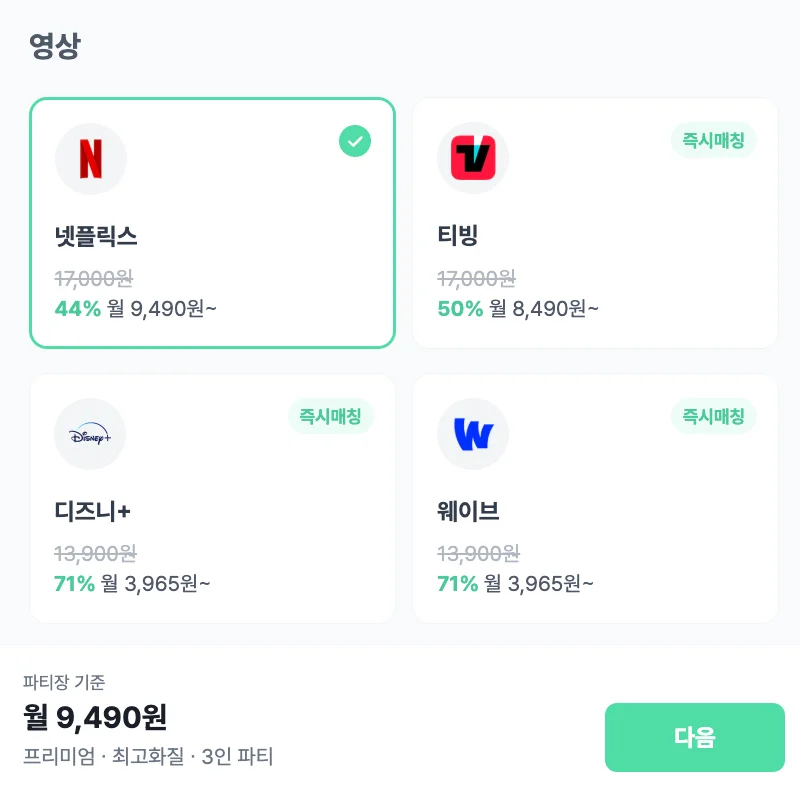
Task: Select the TVING subscription card
Action: click(x=595, y=222)
